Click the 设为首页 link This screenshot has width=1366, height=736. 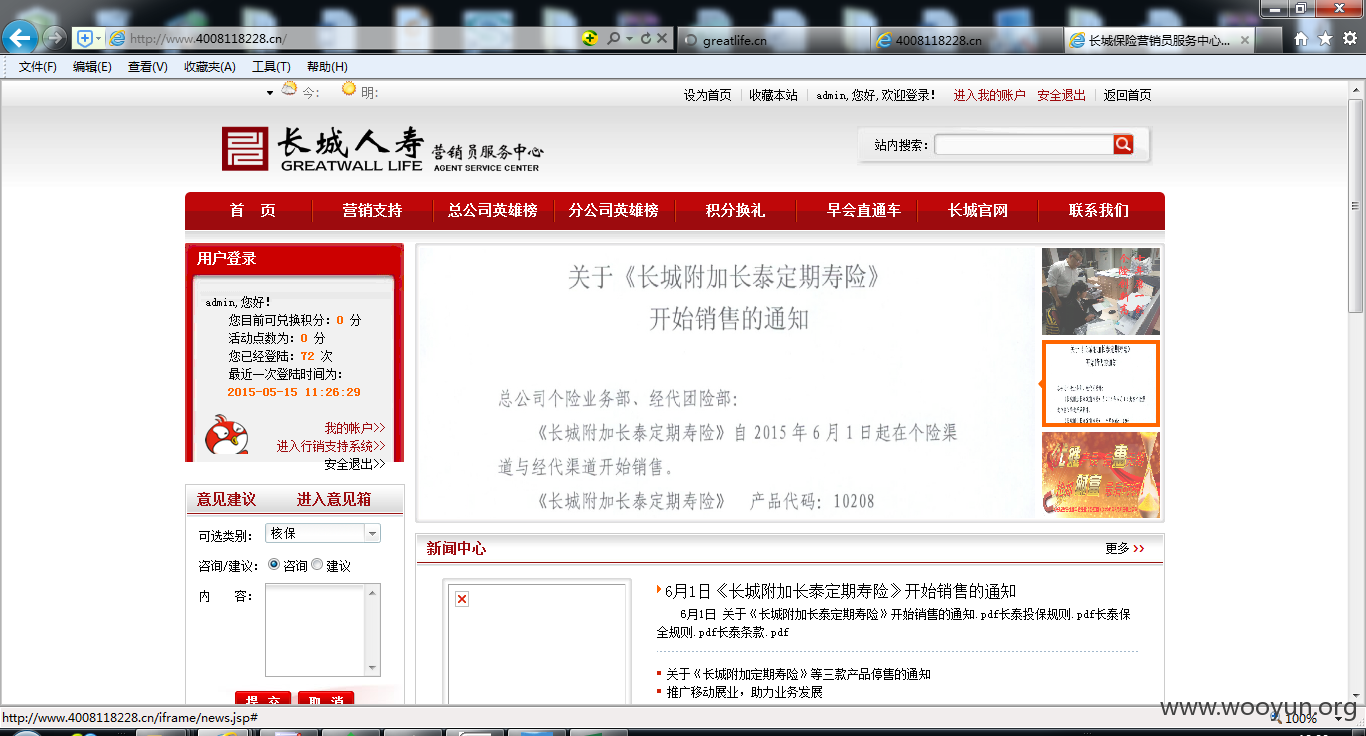click(x=708, y=95)
